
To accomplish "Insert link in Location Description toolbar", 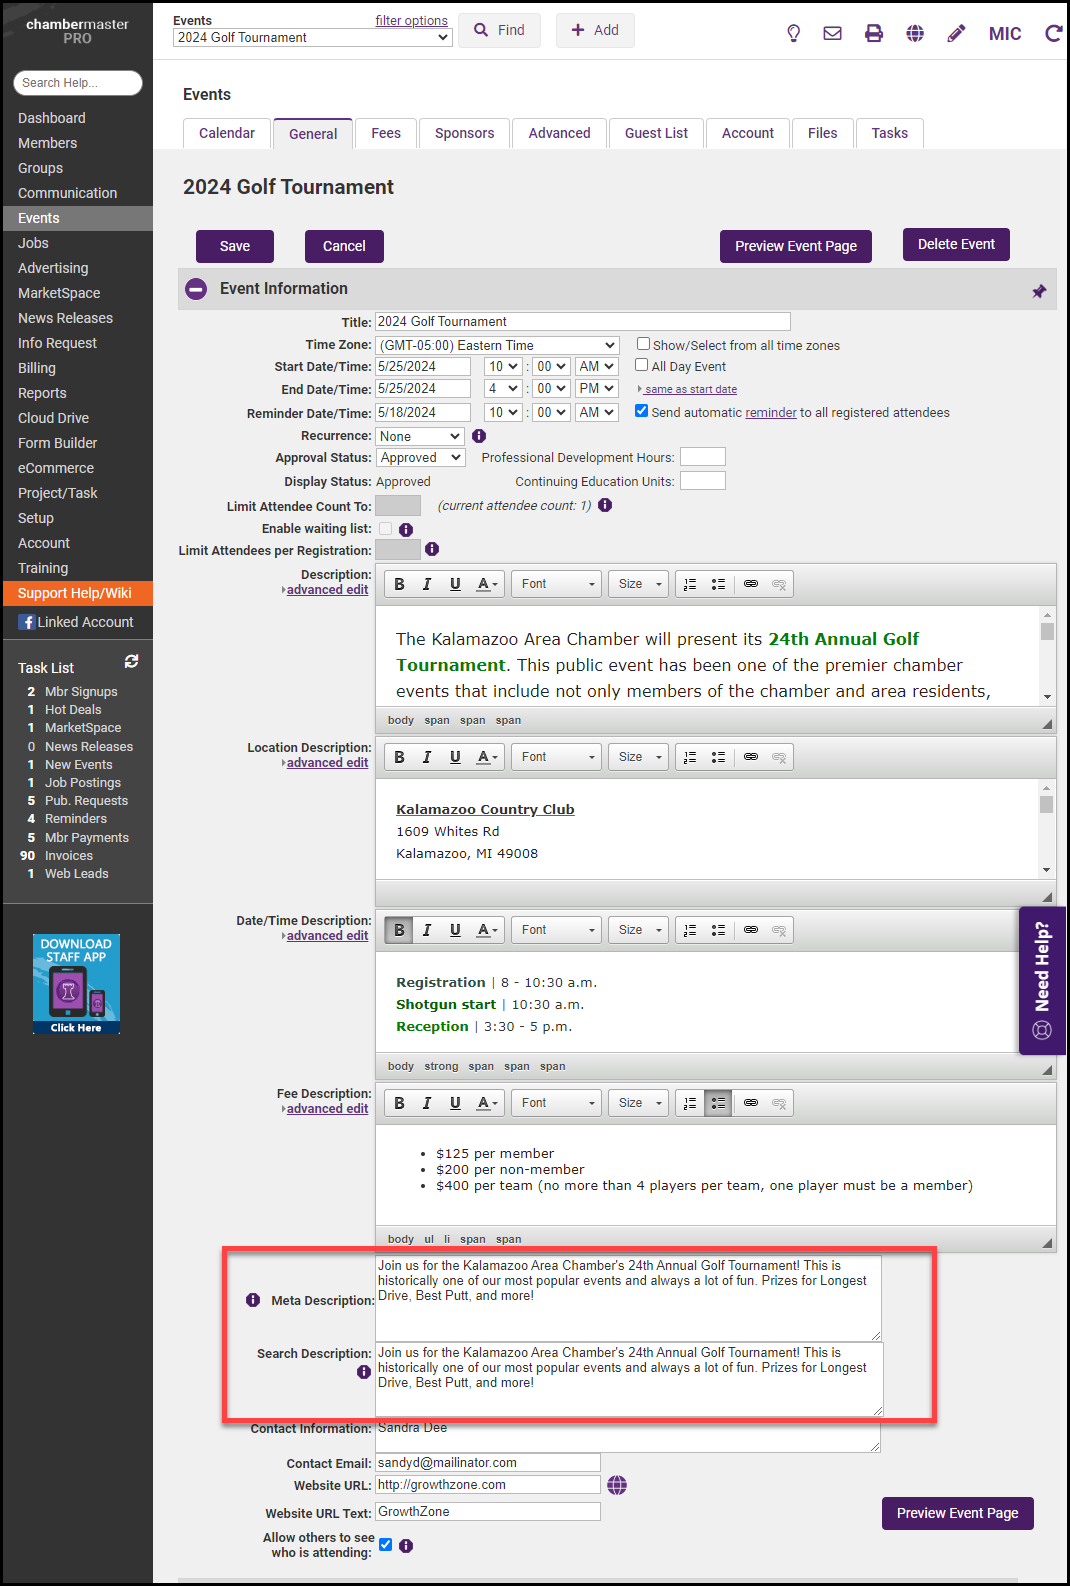I will pyautogui.click(x=751, y=757).
